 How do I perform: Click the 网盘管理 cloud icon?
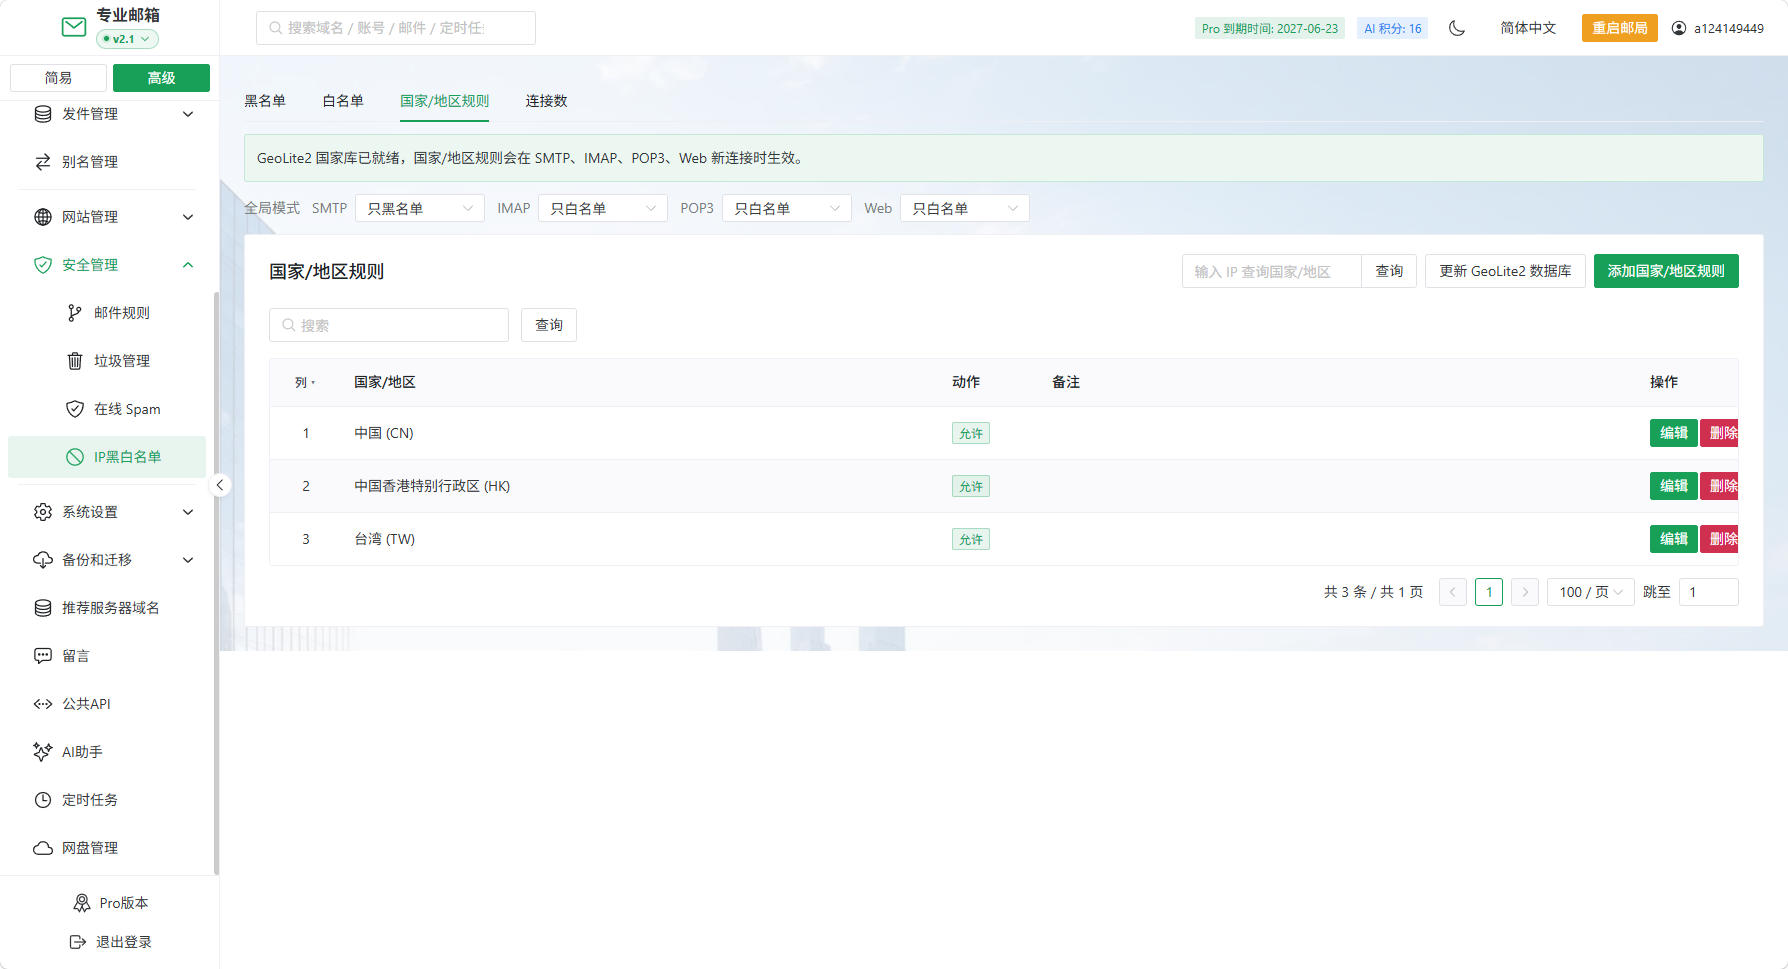(43, 848)
